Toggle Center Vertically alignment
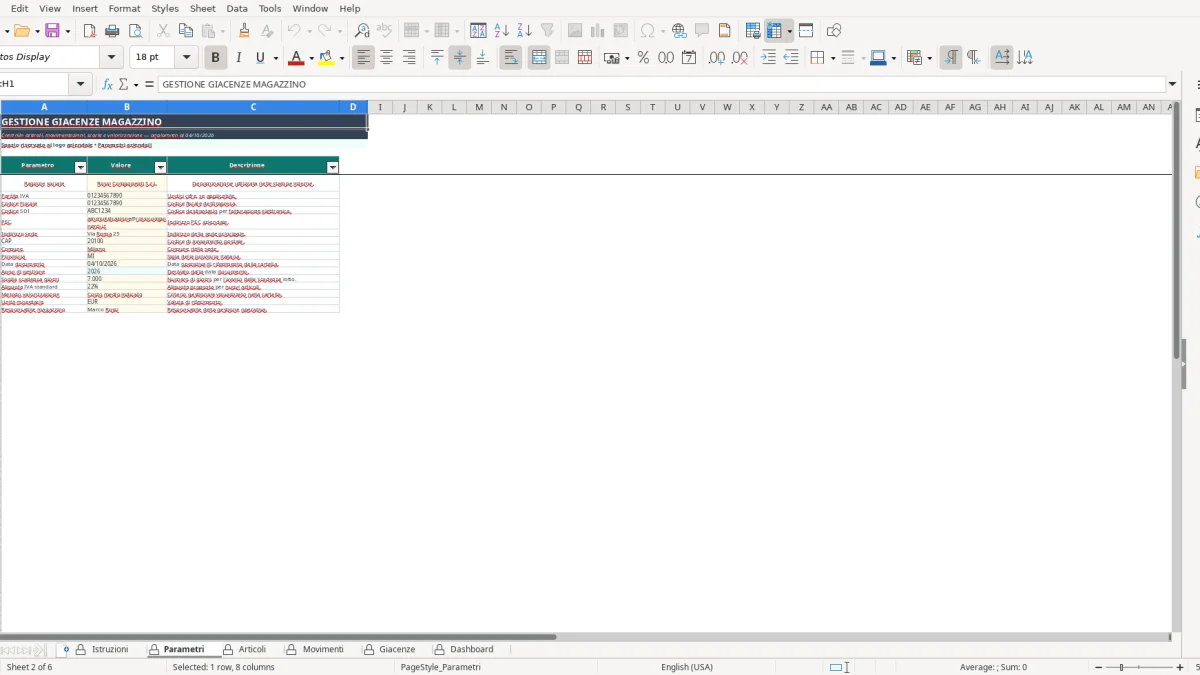Image resolution: width=1200 pixels, height=675 pixels. (460, 58)
